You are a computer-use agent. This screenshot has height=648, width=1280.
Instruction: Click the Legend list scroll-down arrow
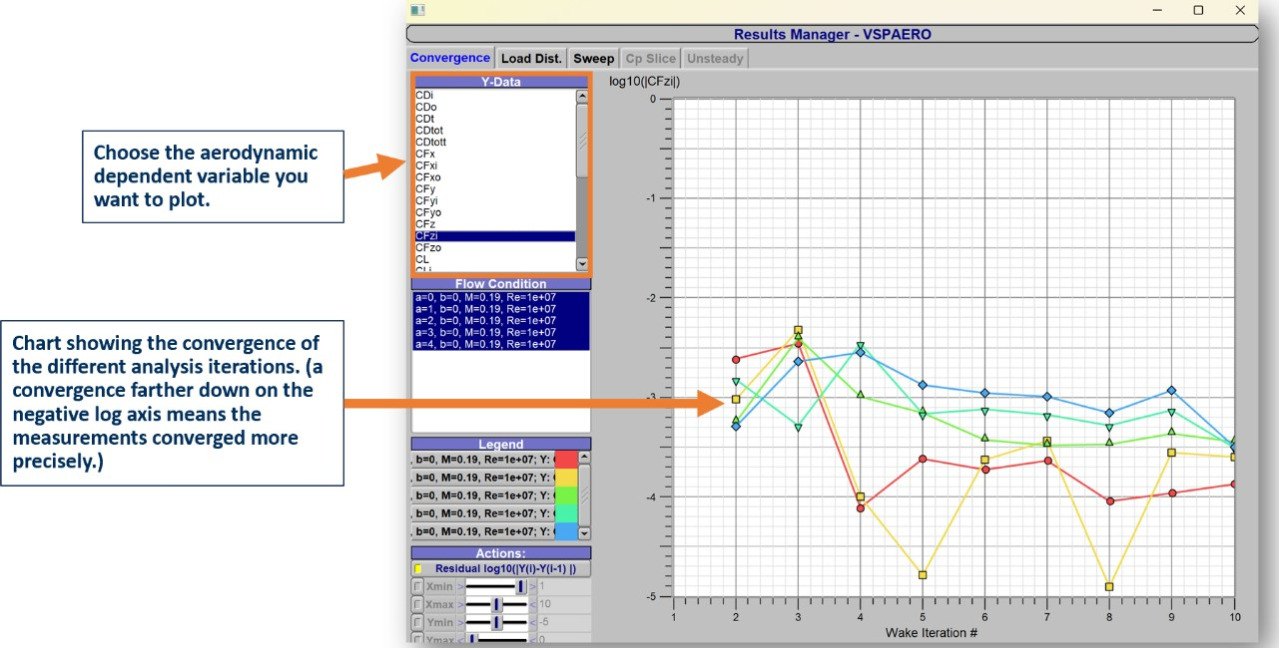tap(584, 533)
